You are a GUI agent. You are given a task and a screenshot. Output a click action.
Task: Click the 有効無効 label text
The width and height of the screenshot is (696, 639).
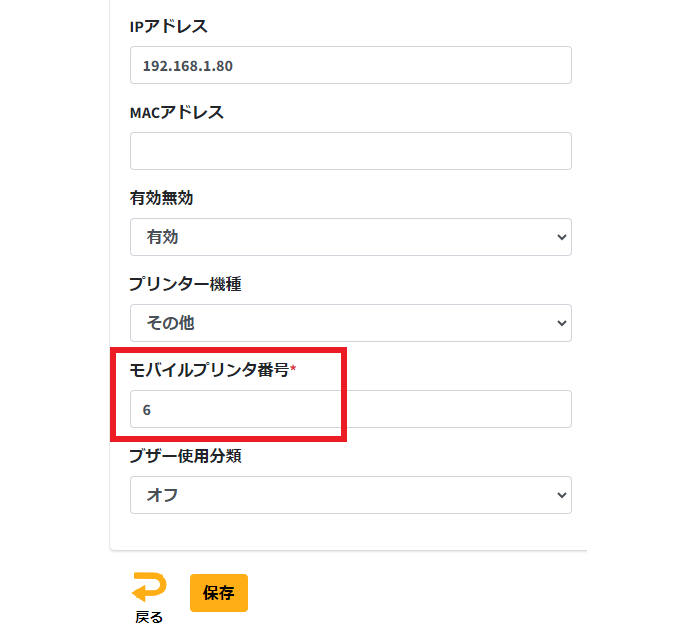point(162,198)
